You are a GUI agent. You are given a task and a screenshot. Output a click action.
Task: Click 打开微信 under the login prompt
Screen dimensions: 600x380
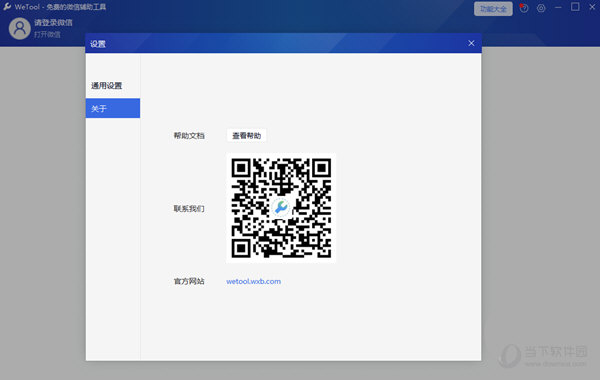tap(47, 34)
